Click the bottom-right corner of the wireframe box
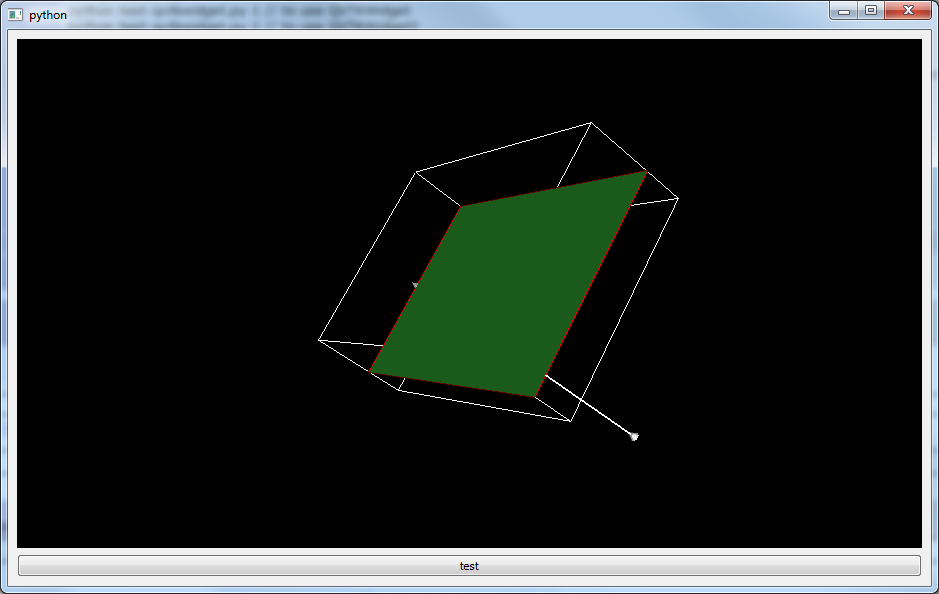The image size is (939, 594). coord(570,421)
